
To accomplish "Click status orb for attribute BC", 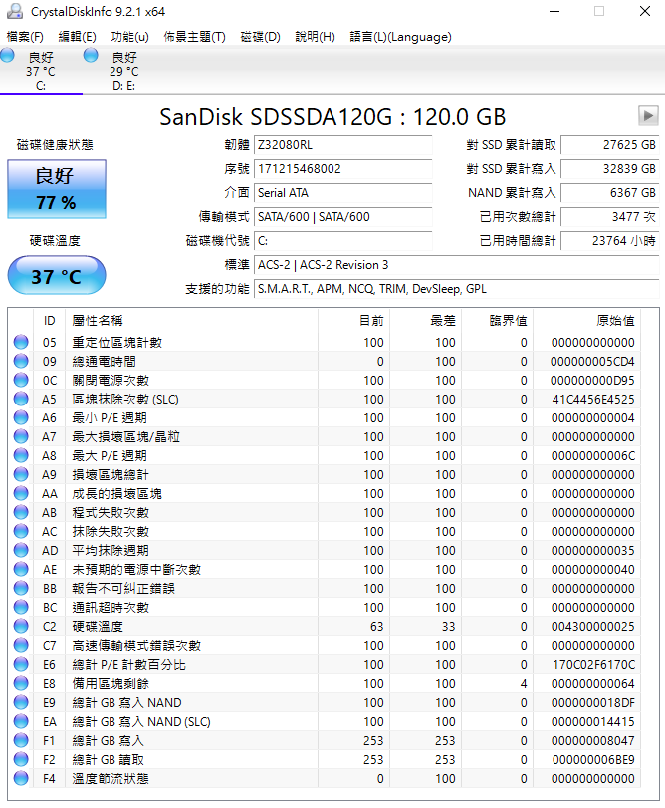I will [x=21, y=607].
